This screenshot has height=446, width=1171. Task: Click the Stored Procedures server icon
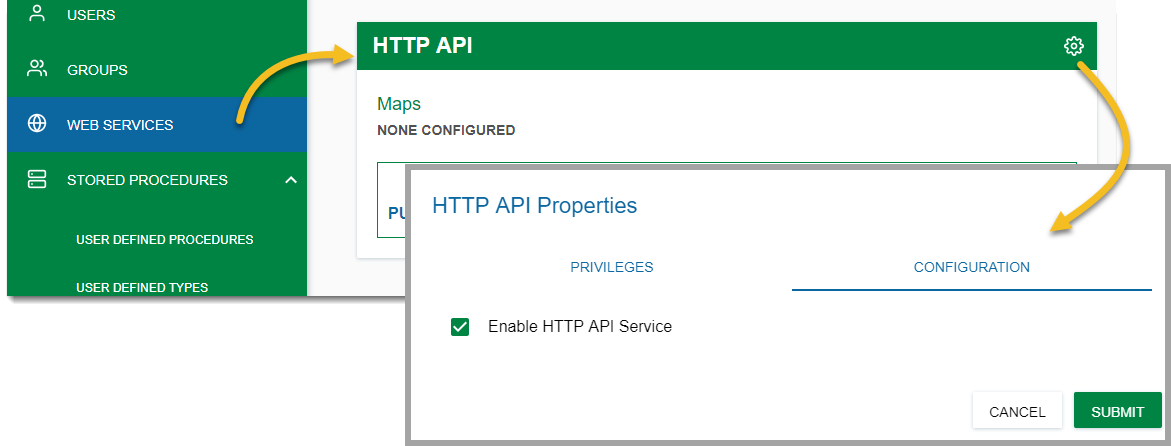click(x=37, y=179)
